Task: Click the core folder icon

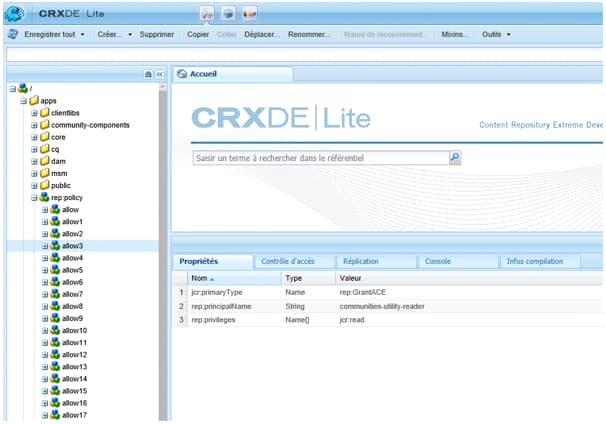Action: [x=45, y=137]
